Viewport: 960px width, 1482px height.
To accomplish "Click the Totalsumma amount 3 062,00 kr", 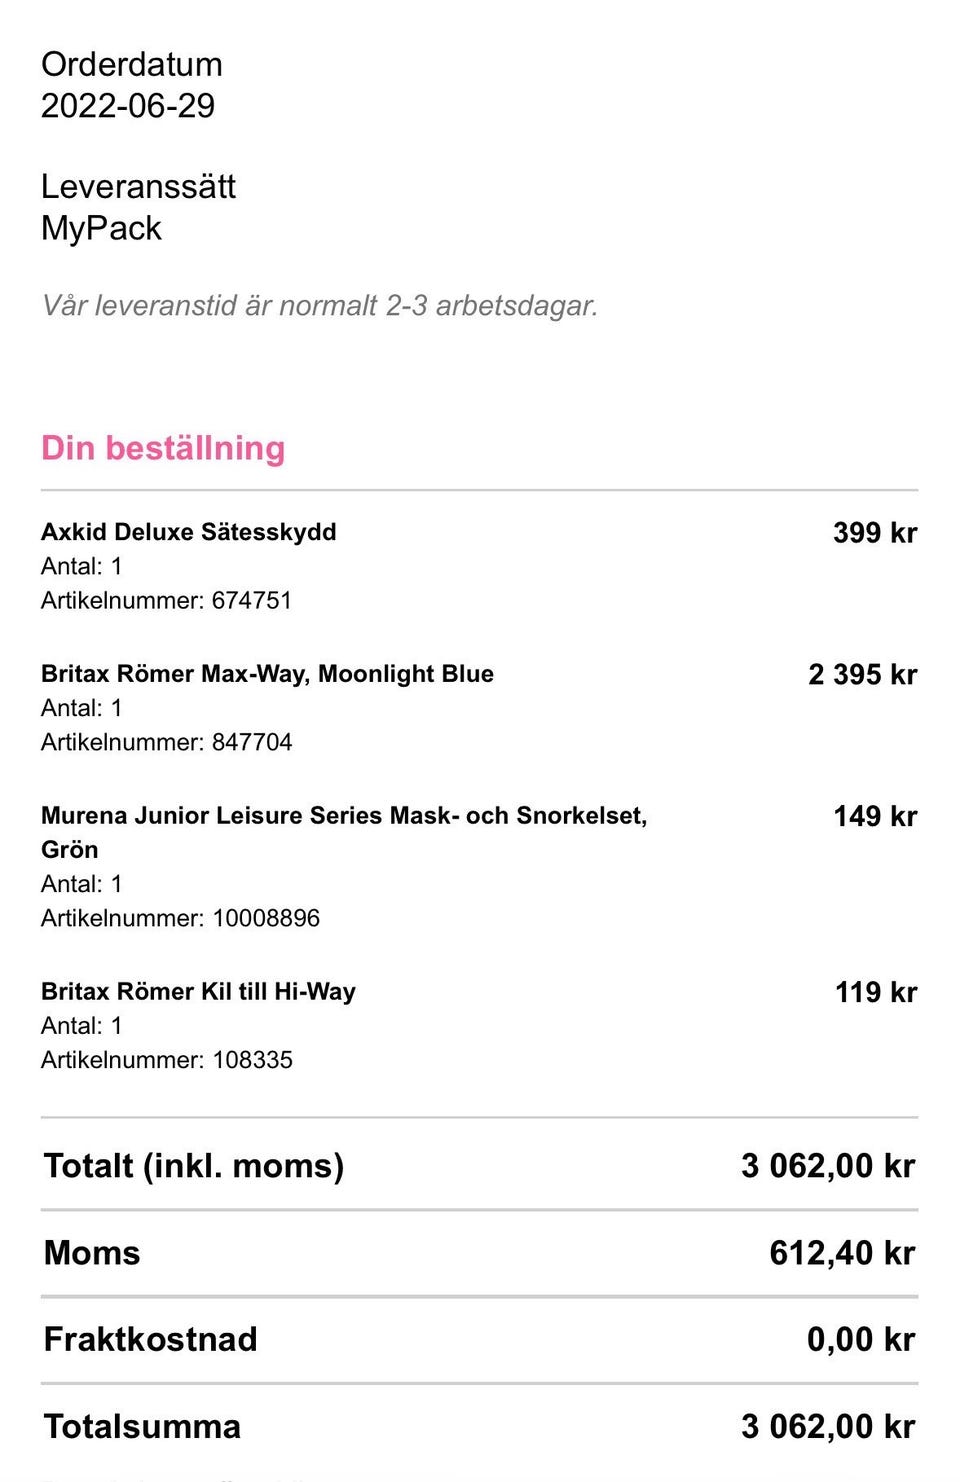I will pyautogui.click(x=828, y=1427).
